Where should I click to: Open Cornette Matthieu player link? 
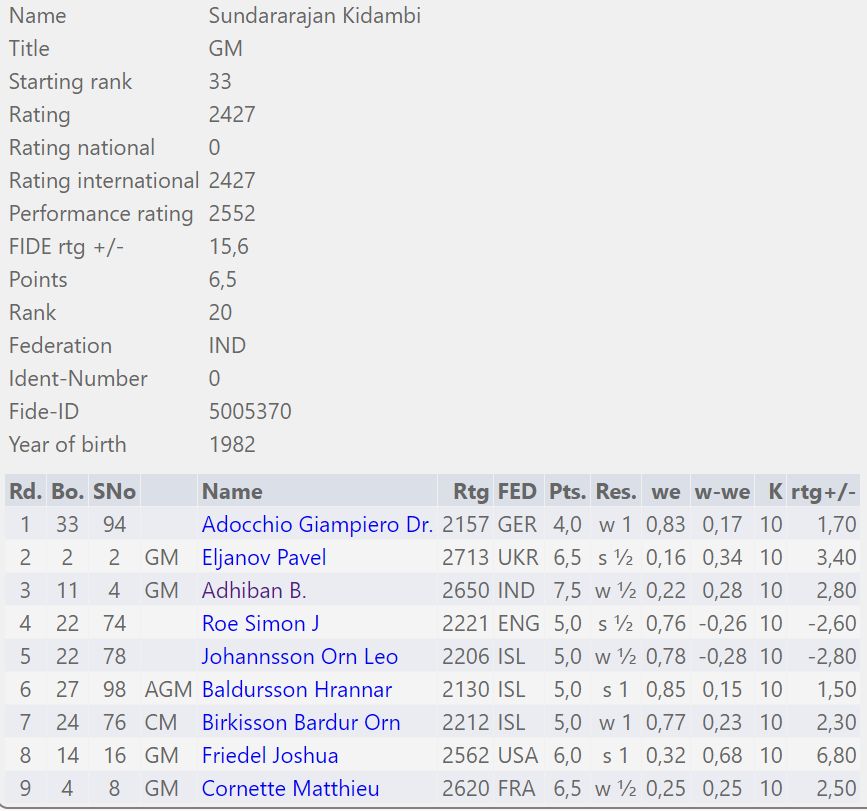[290, 788]
